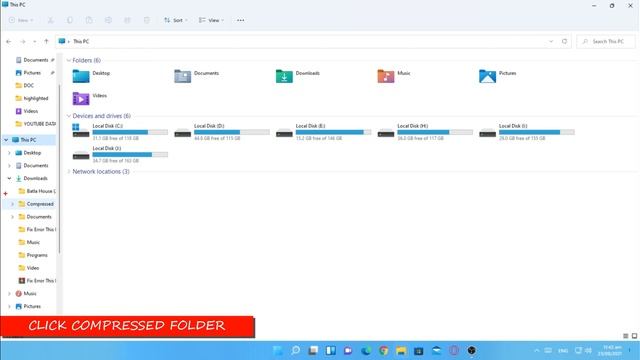This screenshot has height=360, width=640.
Task: Go back with the Back arrow
Action: [x=9, y=41]
